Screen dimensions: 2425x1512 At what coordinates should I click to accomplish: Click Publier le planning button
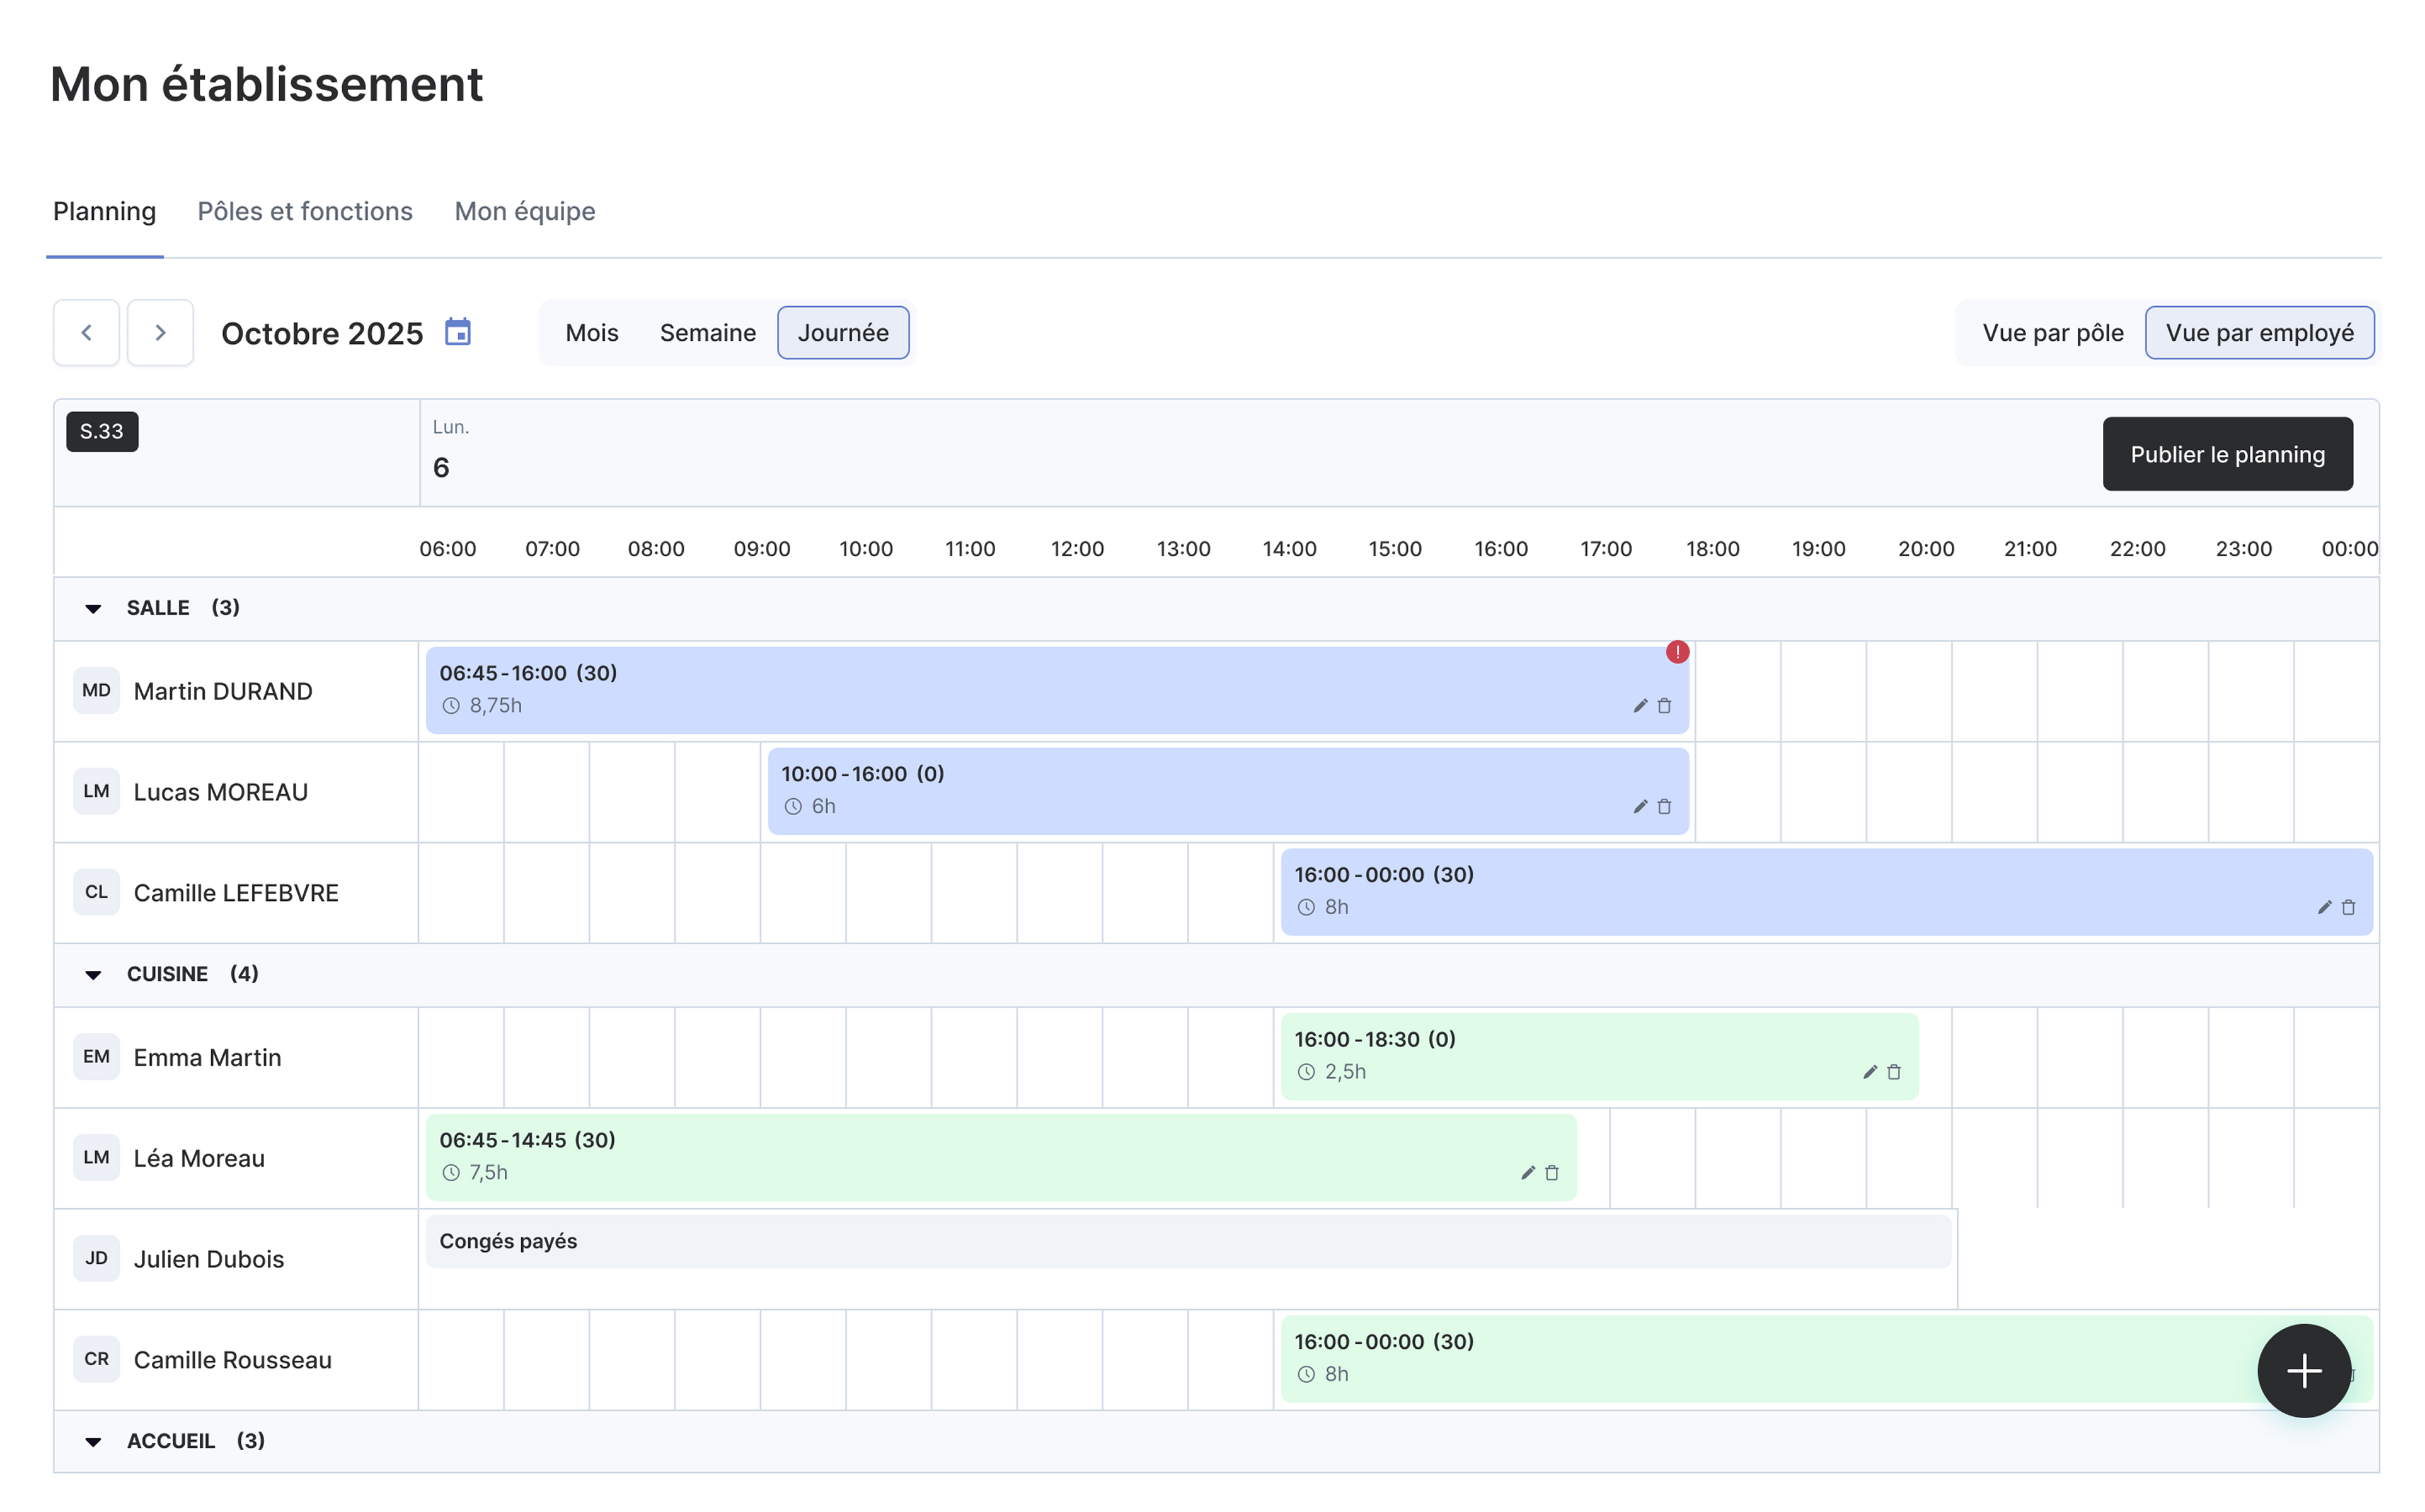pyautogui.click(x=2227, y=455)
